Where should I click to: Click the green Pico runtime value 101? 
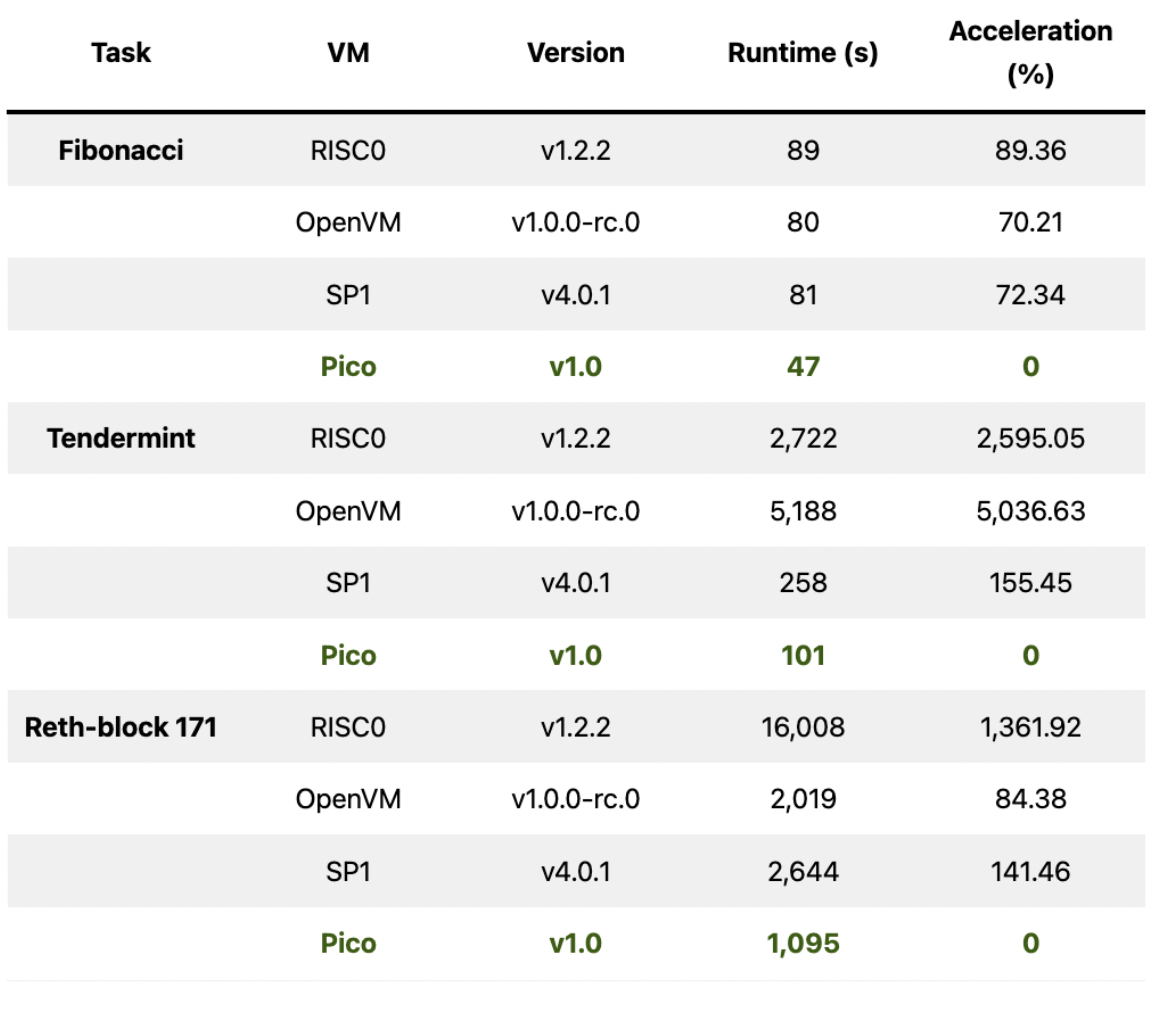click(802, 656)
